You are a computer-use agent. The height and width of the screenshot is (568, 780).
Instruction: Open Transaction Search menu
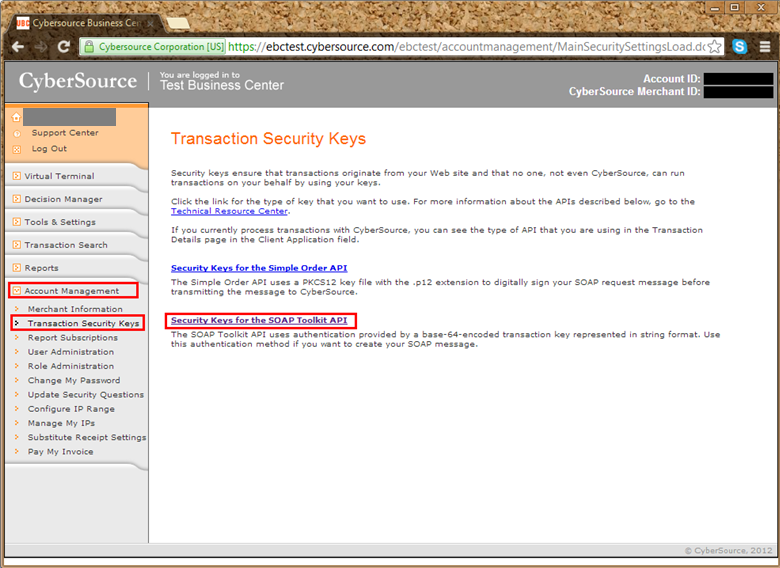[x=66, y=245]
